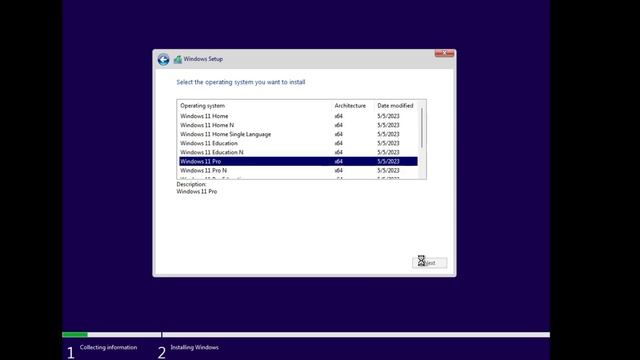
Task: Select Windows 11 Home N edition
Action: [298, 125]
